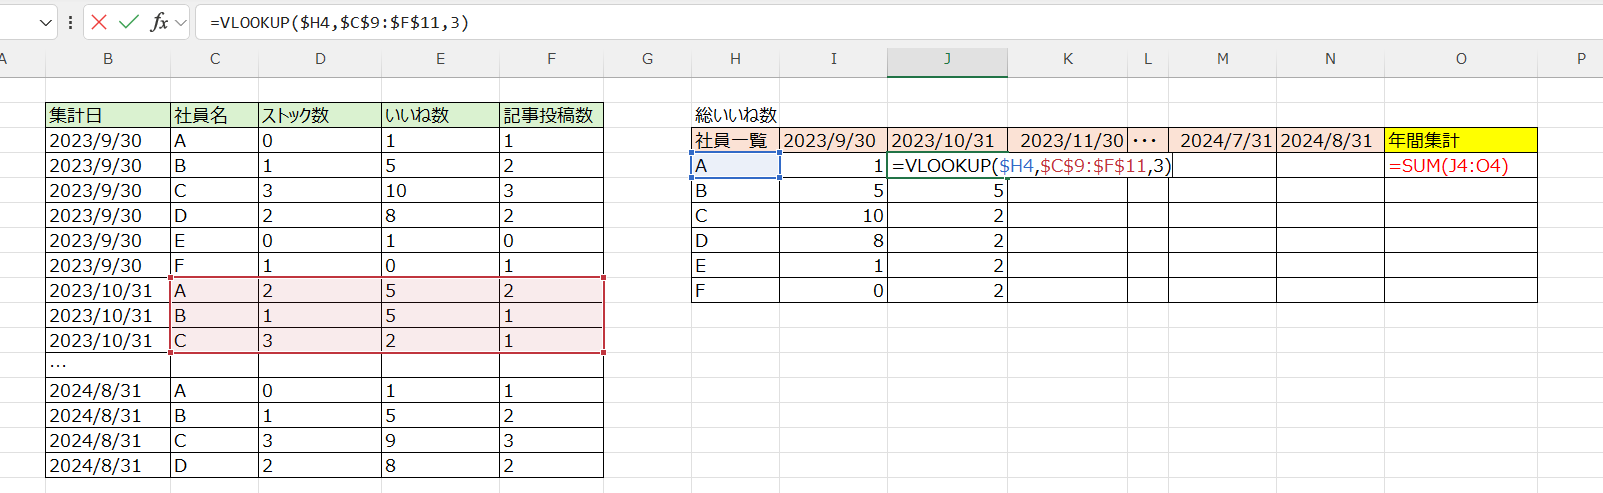Cancel the formula entry with the red X
The width and height of the screenshot is (1603, 493).
click(x=99, y=22)
